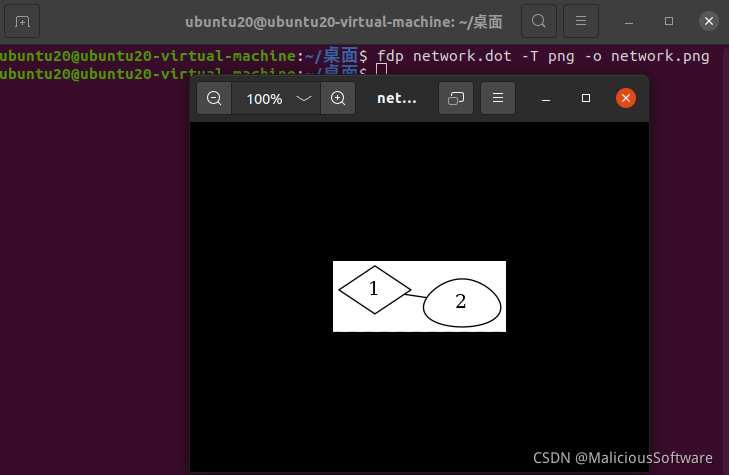Click the ellipse node labeled 2
The width and height of the screenshot is (729, 475).
coord(462,303)
